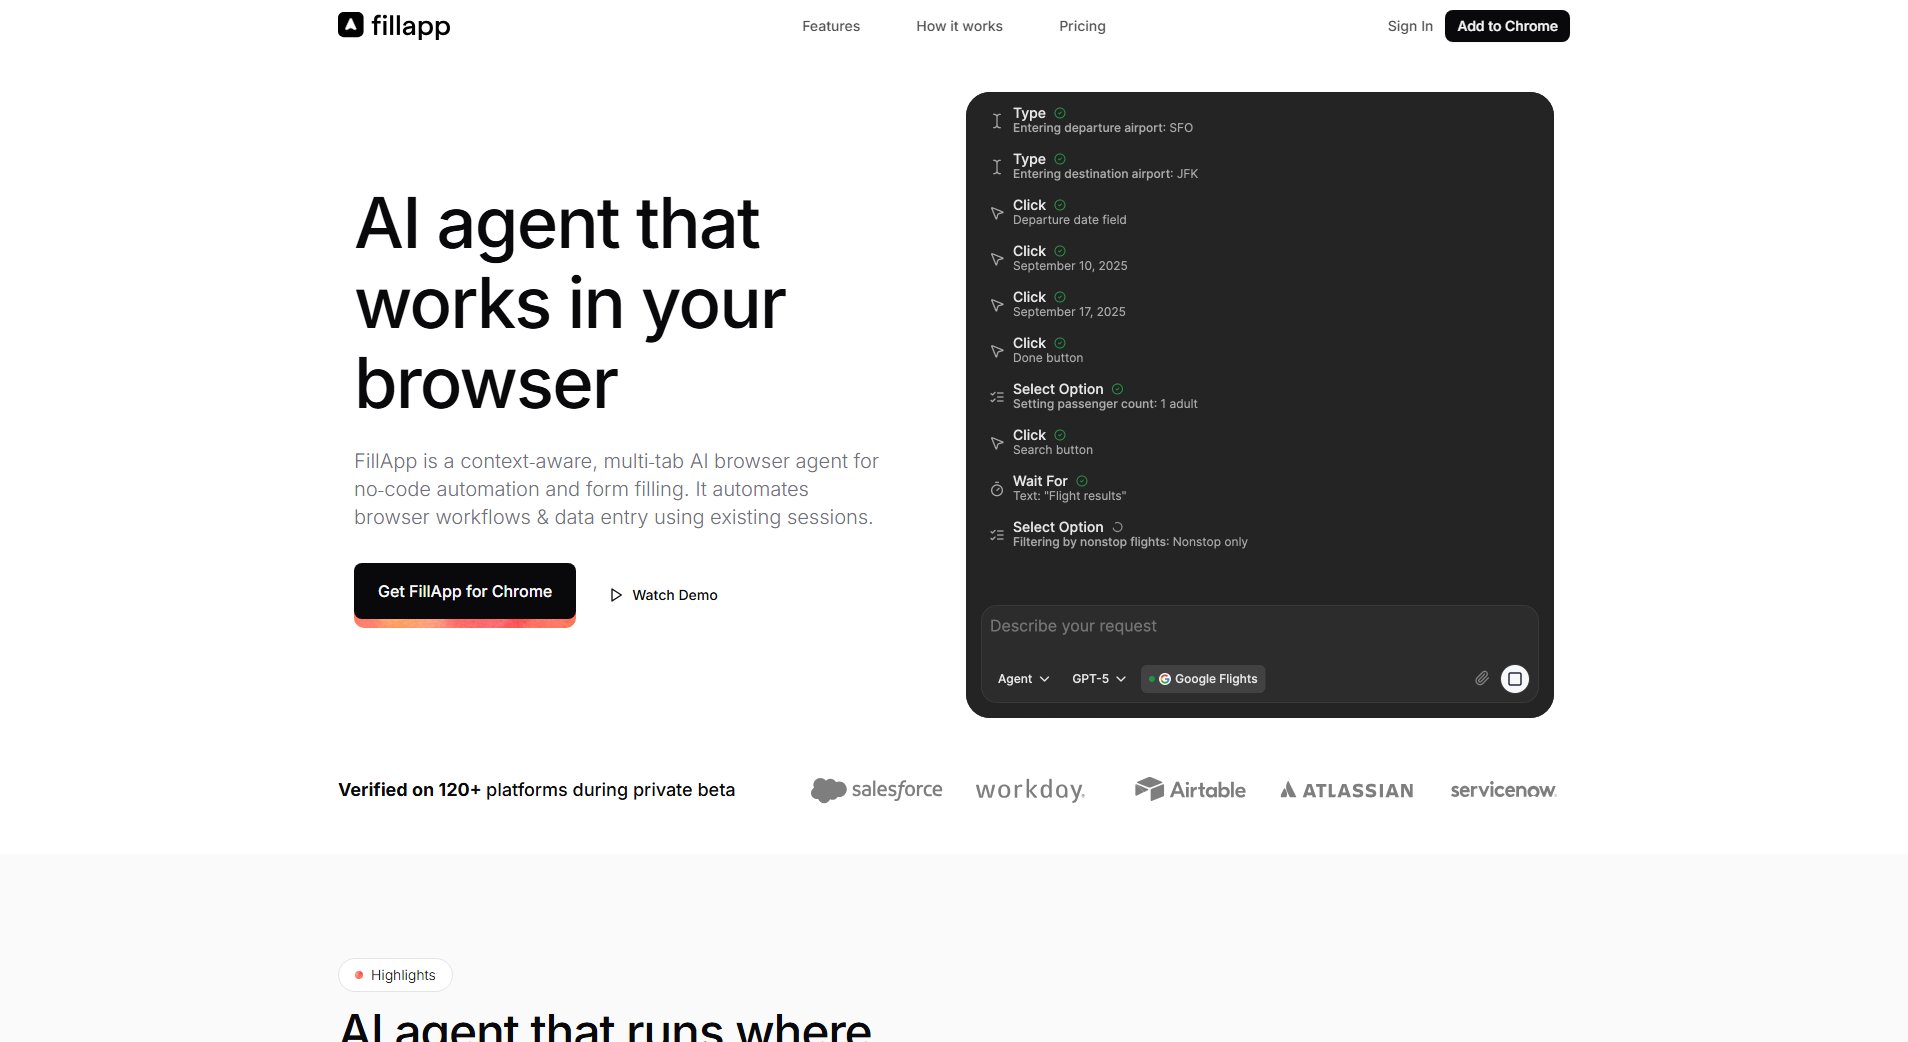Go to How it works section
This screenshot has height=1042, width=1908.
[x=959, y=26]
